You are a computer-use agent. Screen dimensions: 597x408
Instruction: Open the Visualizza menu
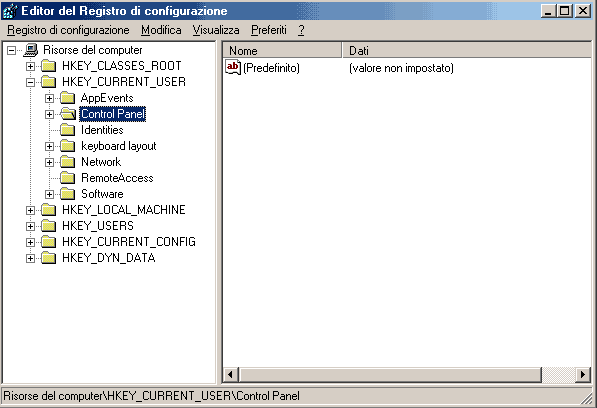coord(216,30)
